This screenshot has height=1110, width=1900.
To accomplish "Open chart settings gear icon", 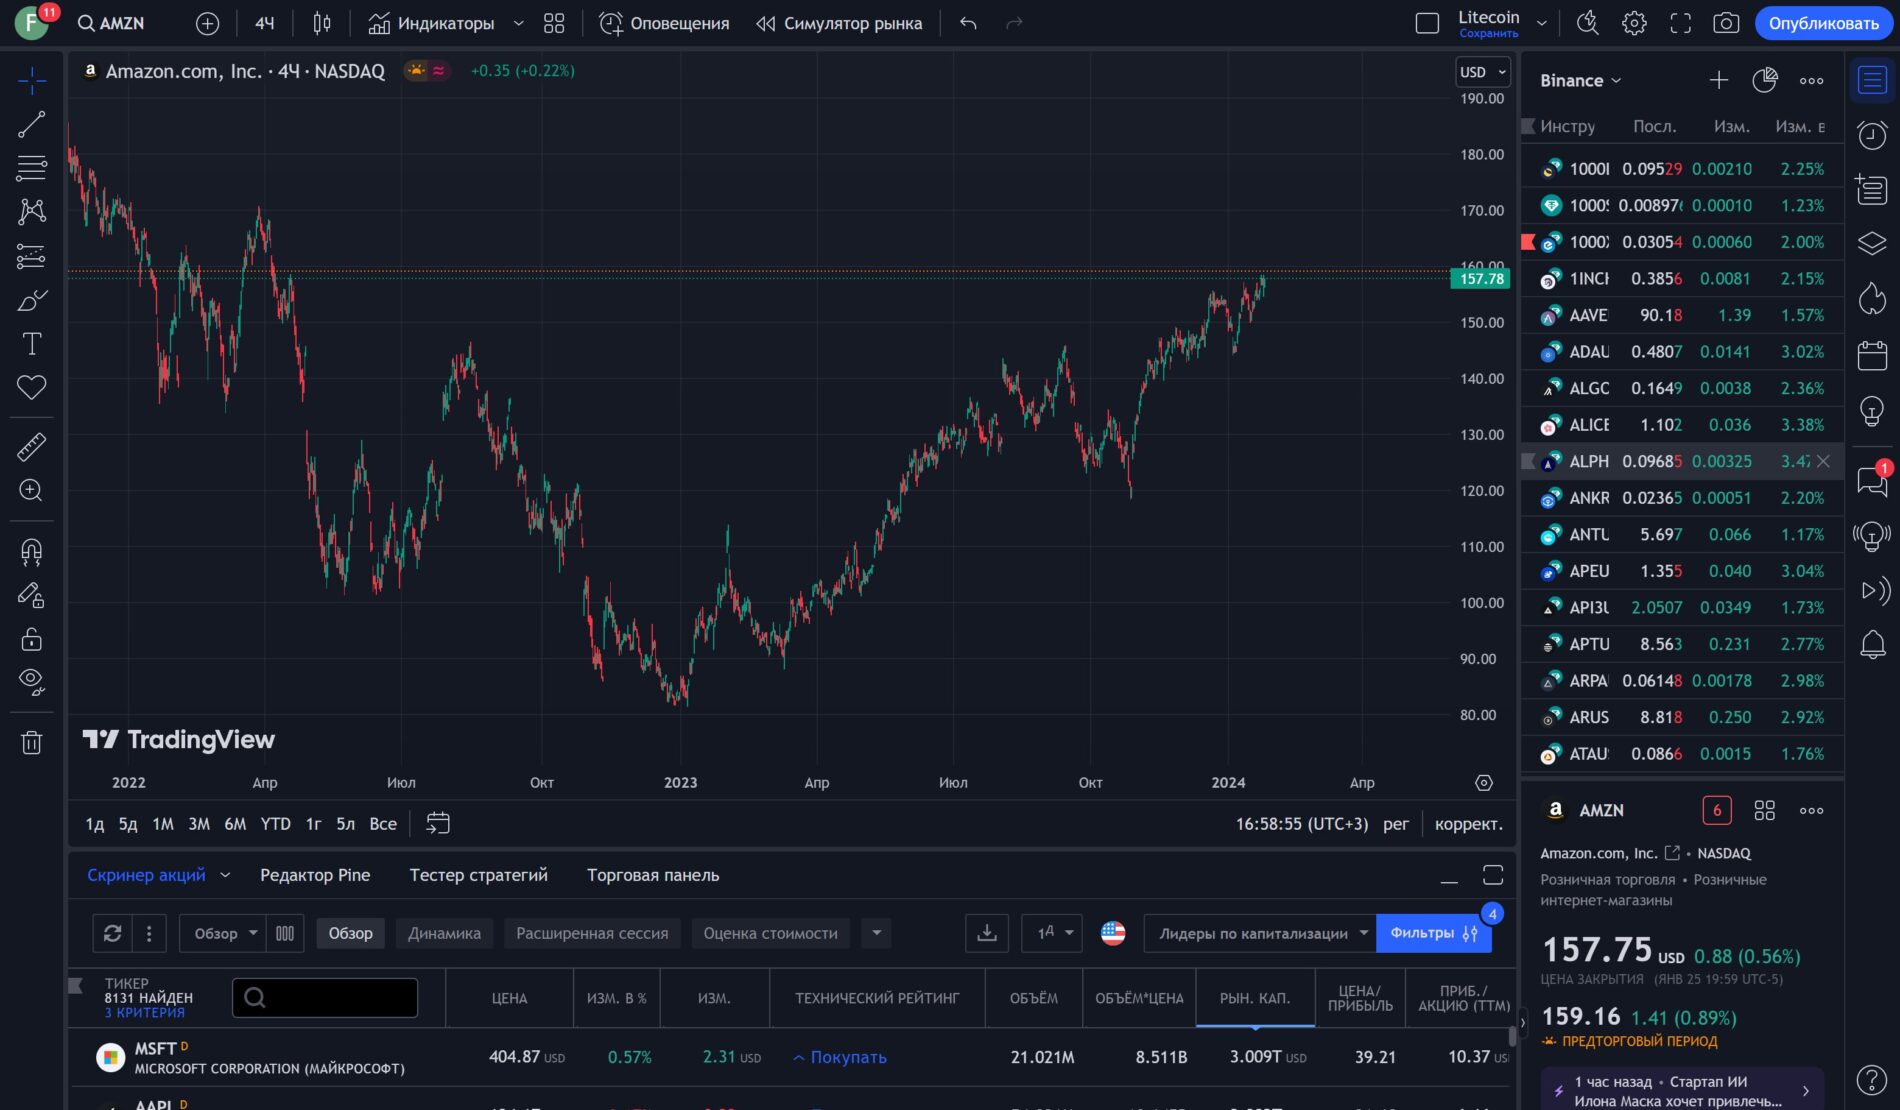I will 1634,23.
